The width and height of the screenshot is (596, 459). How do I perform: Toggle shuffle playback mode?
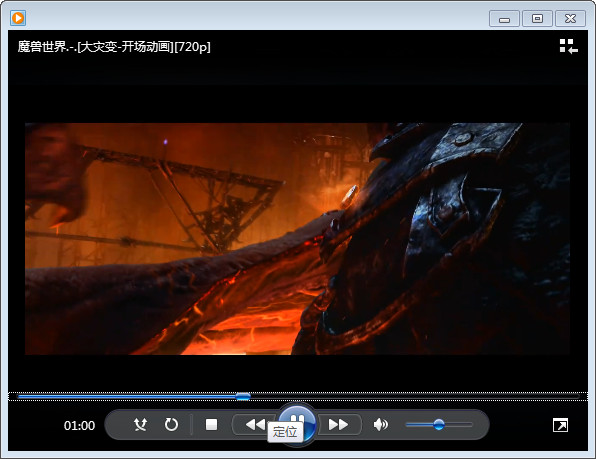(x=140, y=424)
